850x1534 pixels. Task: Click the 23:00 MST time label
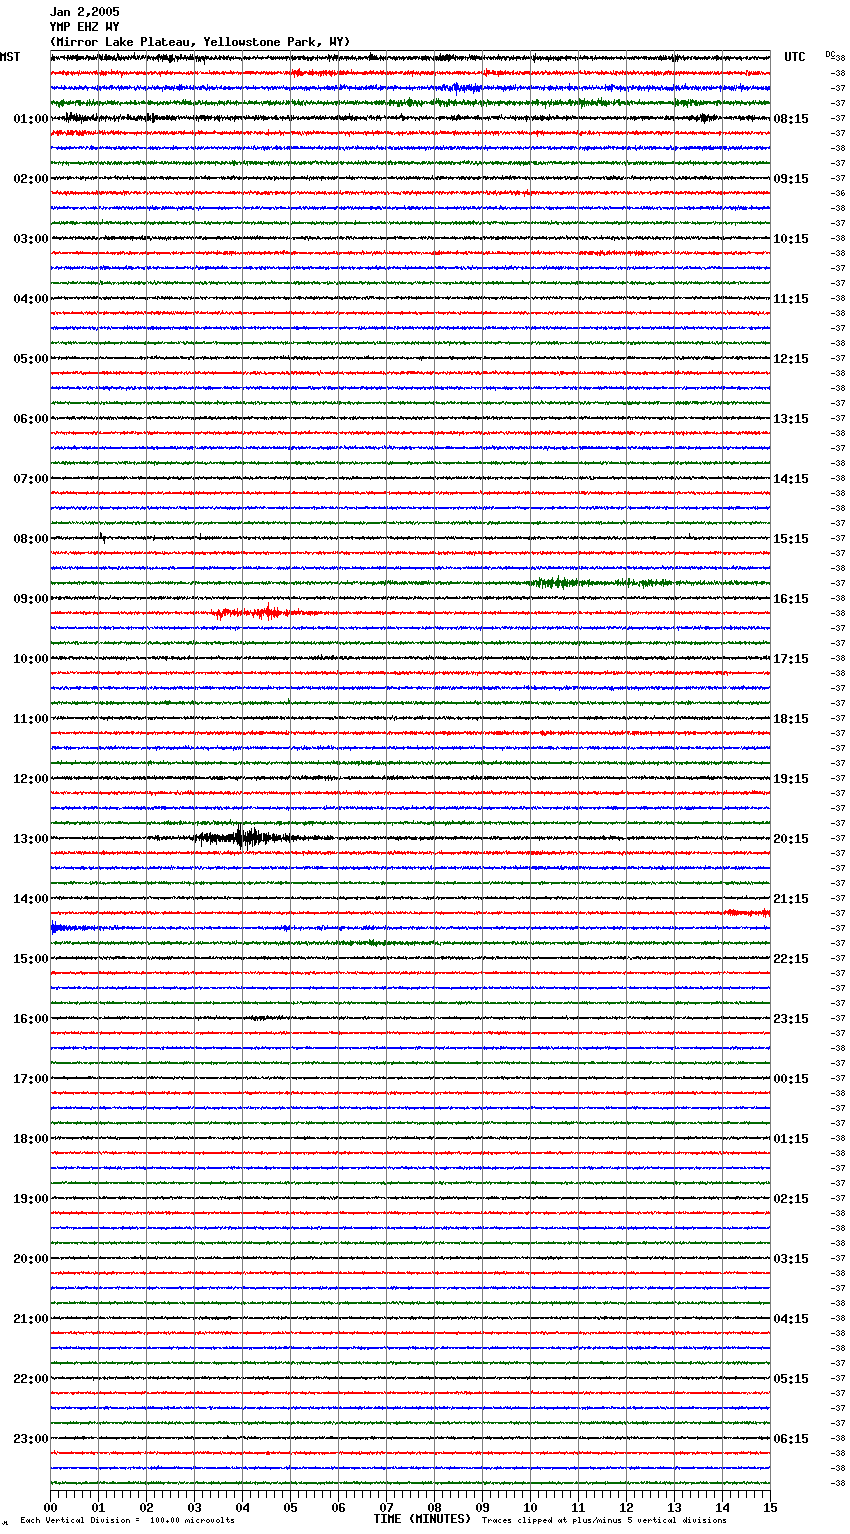tap(31, 1439)
